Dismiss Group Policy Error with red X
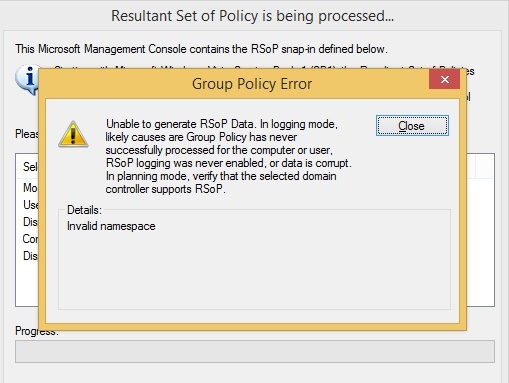Viewport: 509px width, 383px height. click(444, 79)
